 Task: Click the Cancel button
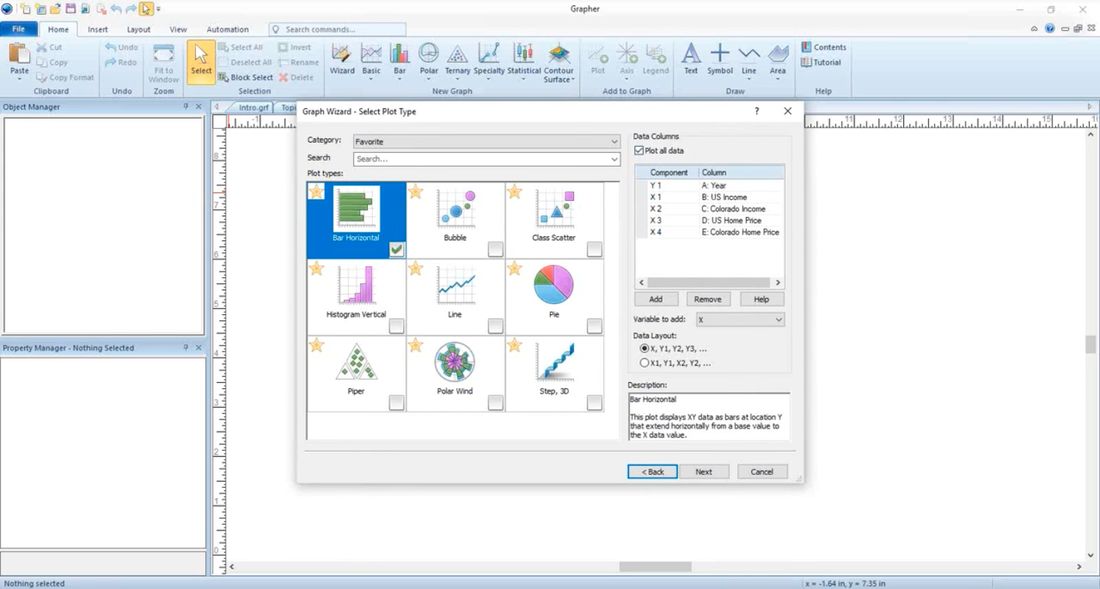762,472
